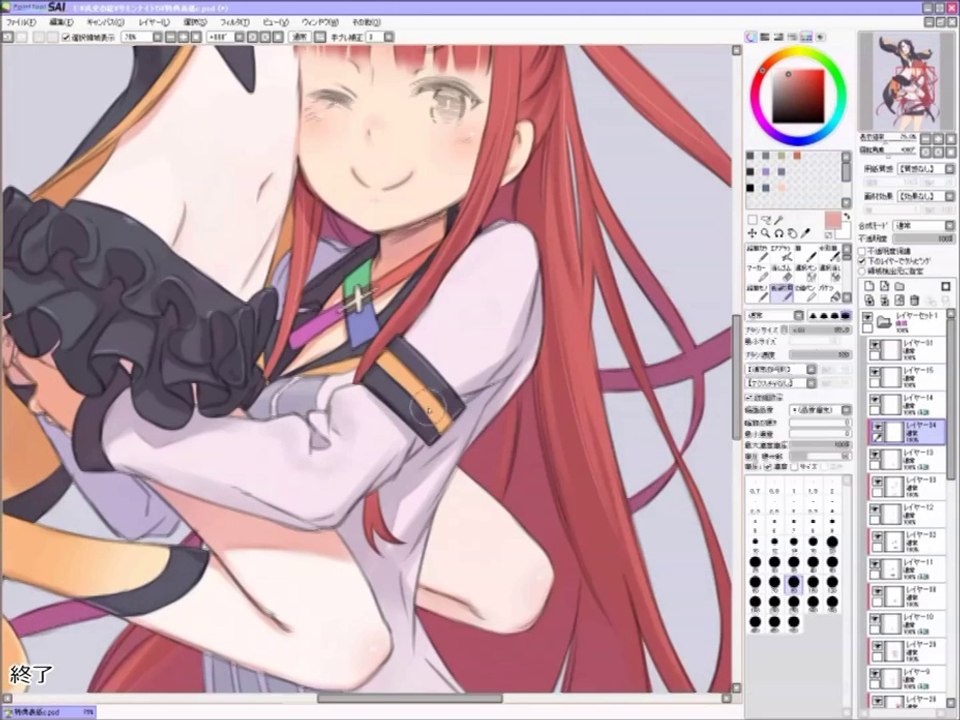Select the zoom magnifier tool
This screenshot has width=960, height=720.
pyautogui.click(x=765, y=233)
